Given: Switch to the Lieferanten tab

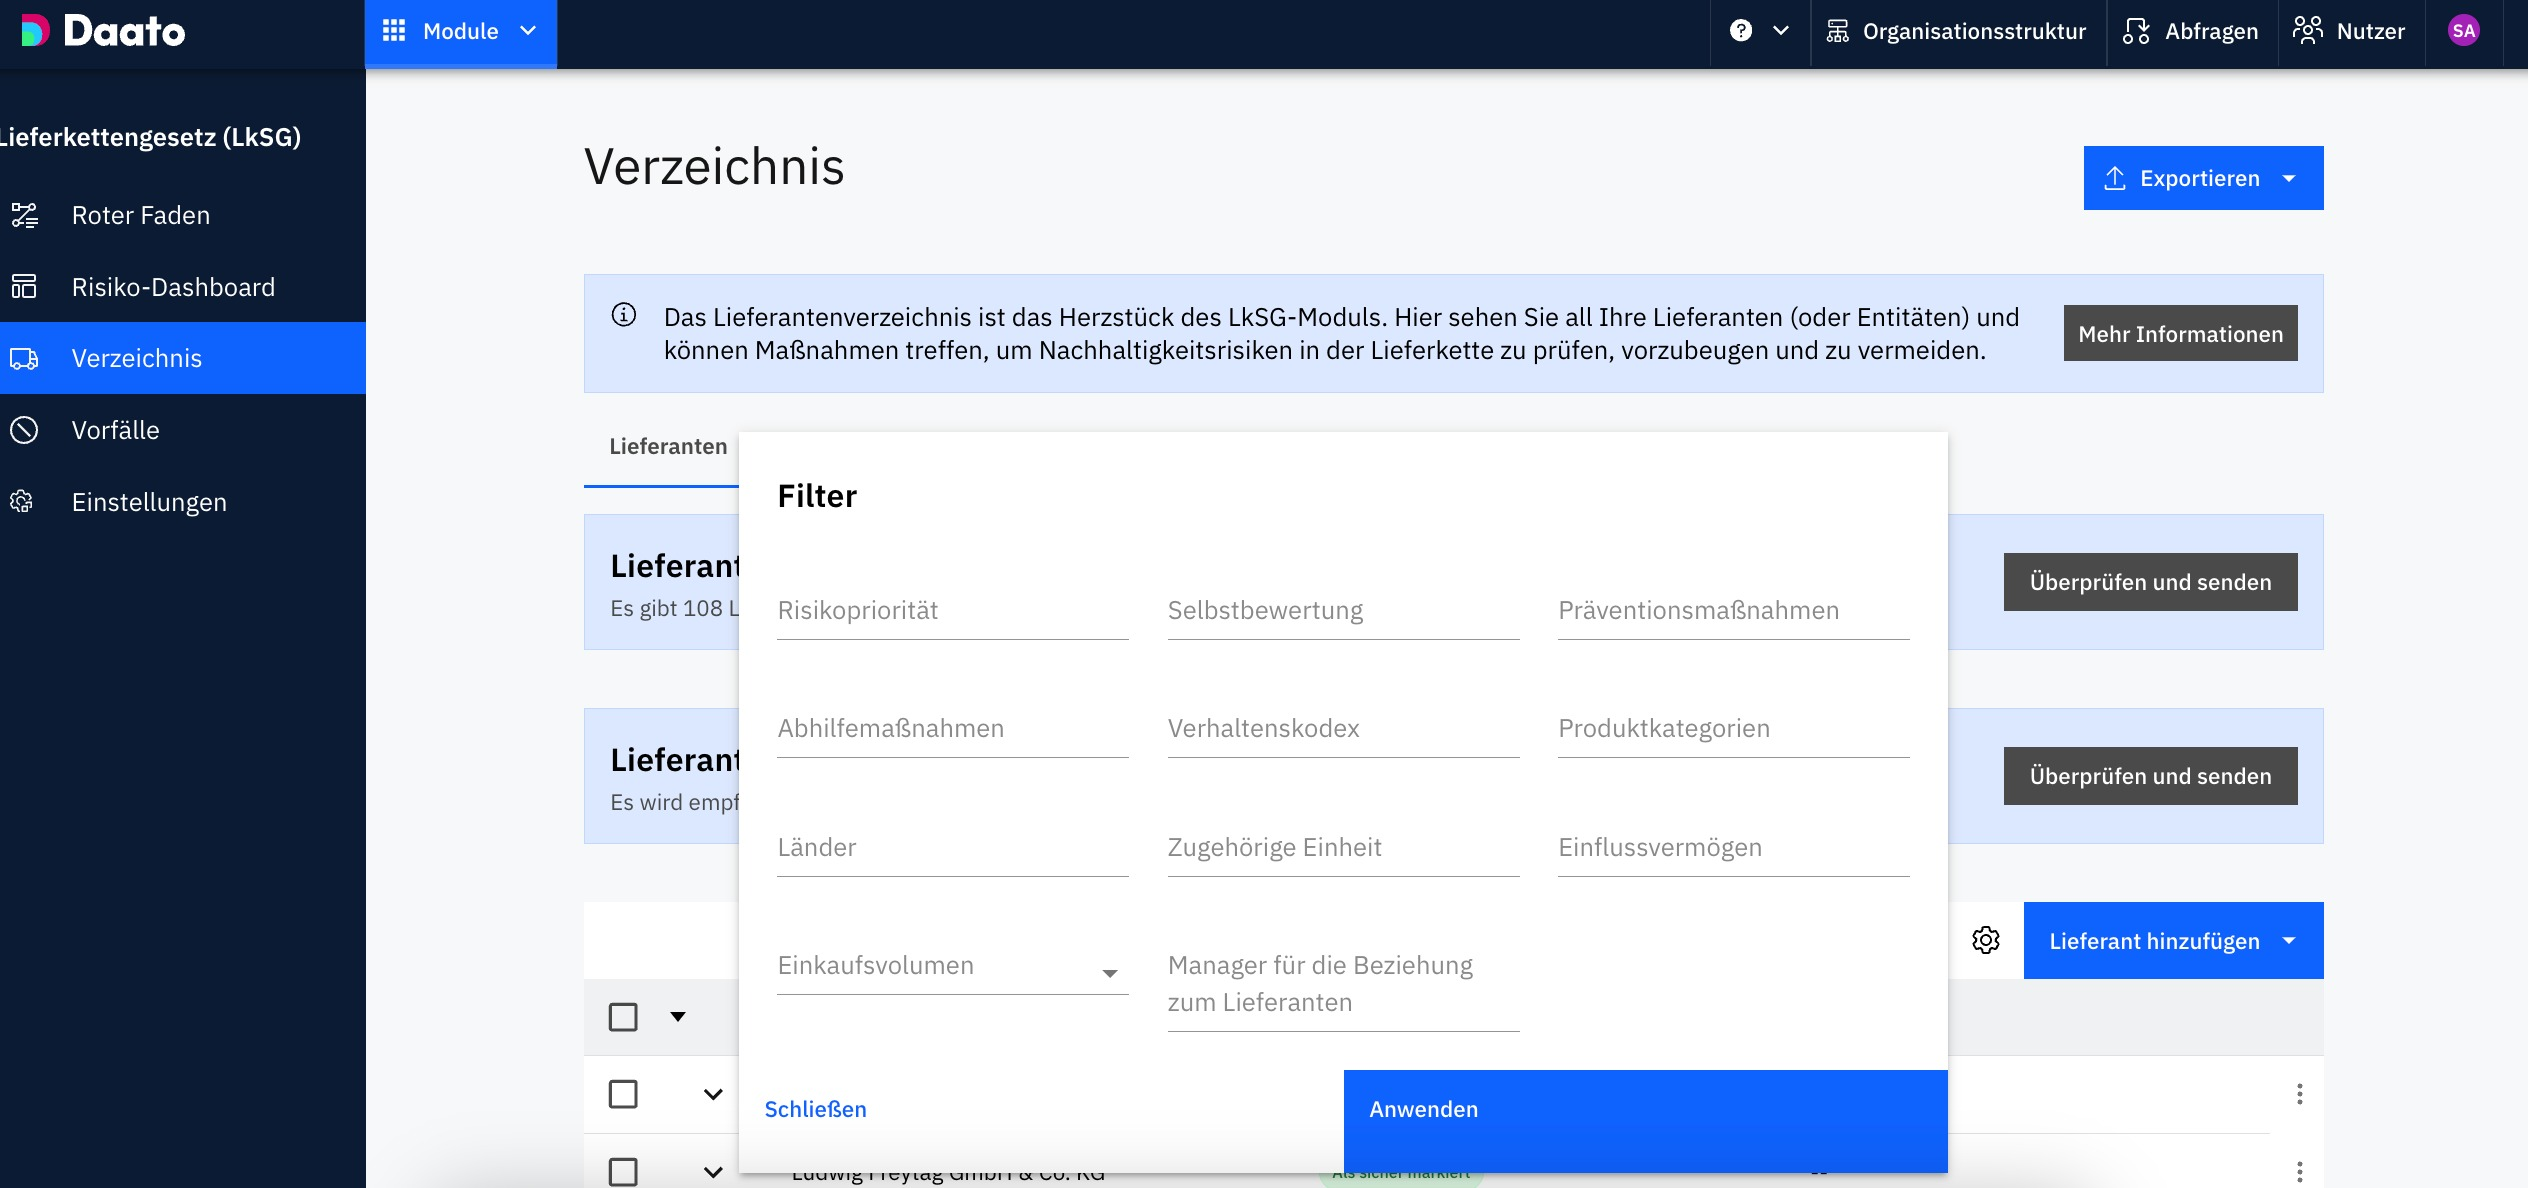Looking at the screenshot, I should [x=668, y=447].
